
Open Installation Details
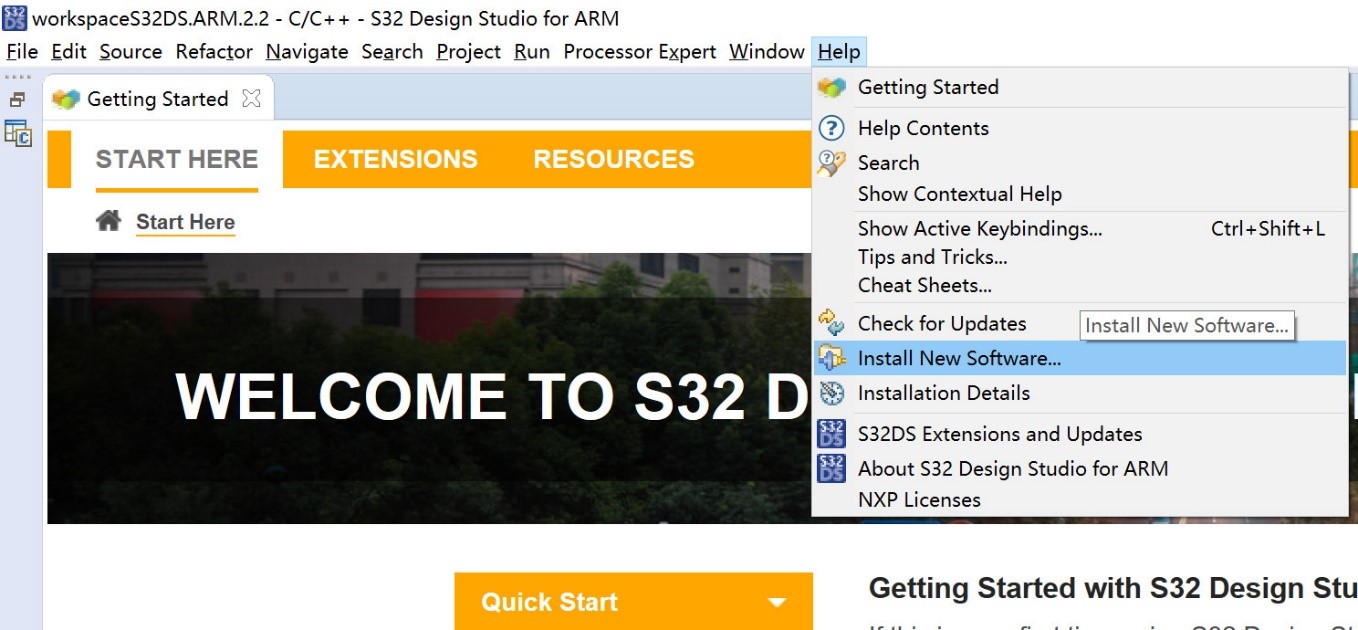pyautogui.click(x=1079, y=393)
